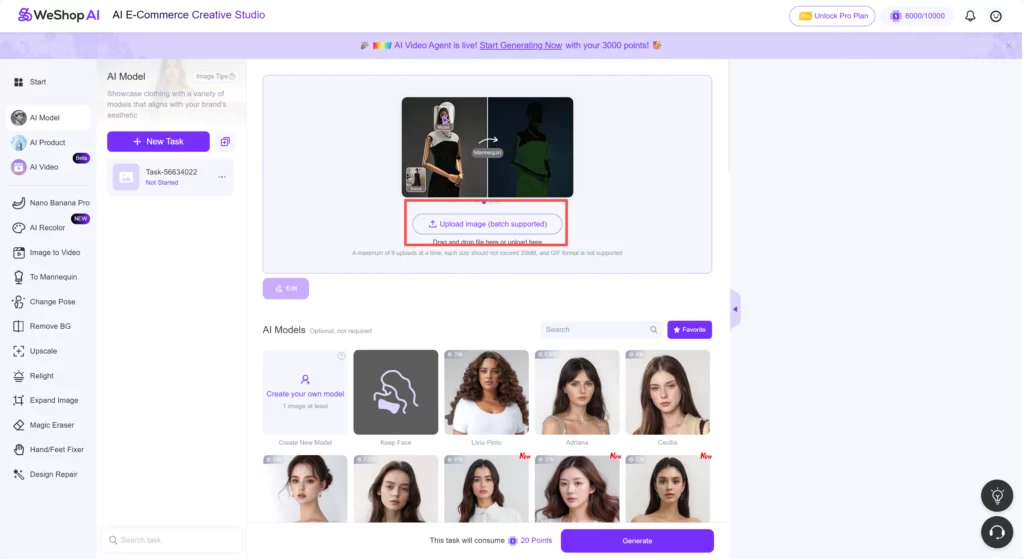Click the search magnifier in AI Models search
Viewport: 1024px width, 559px height.
(x=653, y=330)
